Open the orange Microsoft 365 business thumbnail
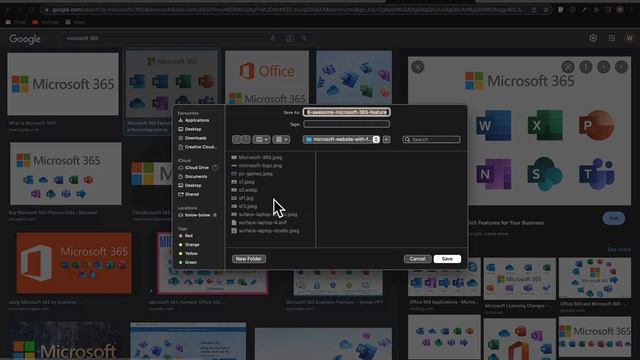Image resolution: width=640 pixels, height=360 pixels. click(74, 263)
